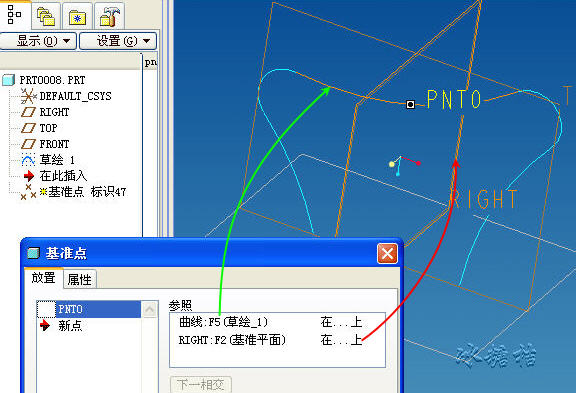Open the layers tab icon
576x393 pixels.
point(46,16)
